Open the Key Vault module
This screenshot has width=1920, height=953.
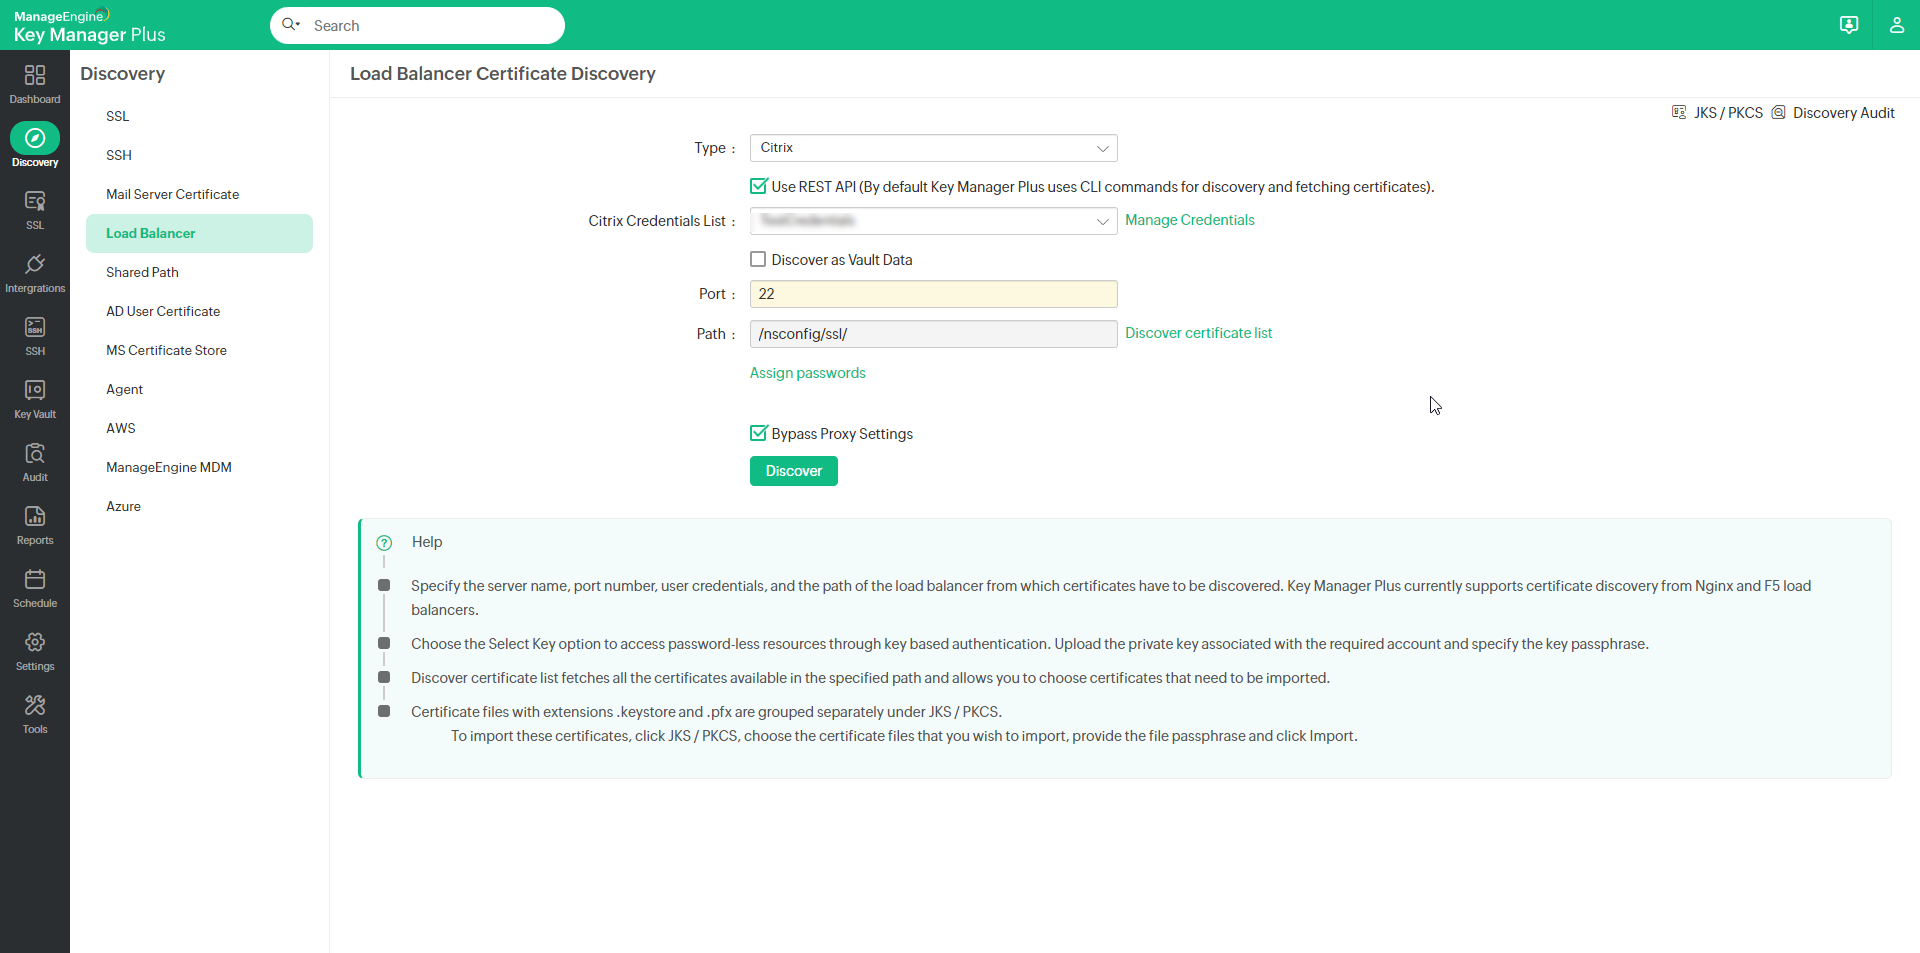[35, 397]
